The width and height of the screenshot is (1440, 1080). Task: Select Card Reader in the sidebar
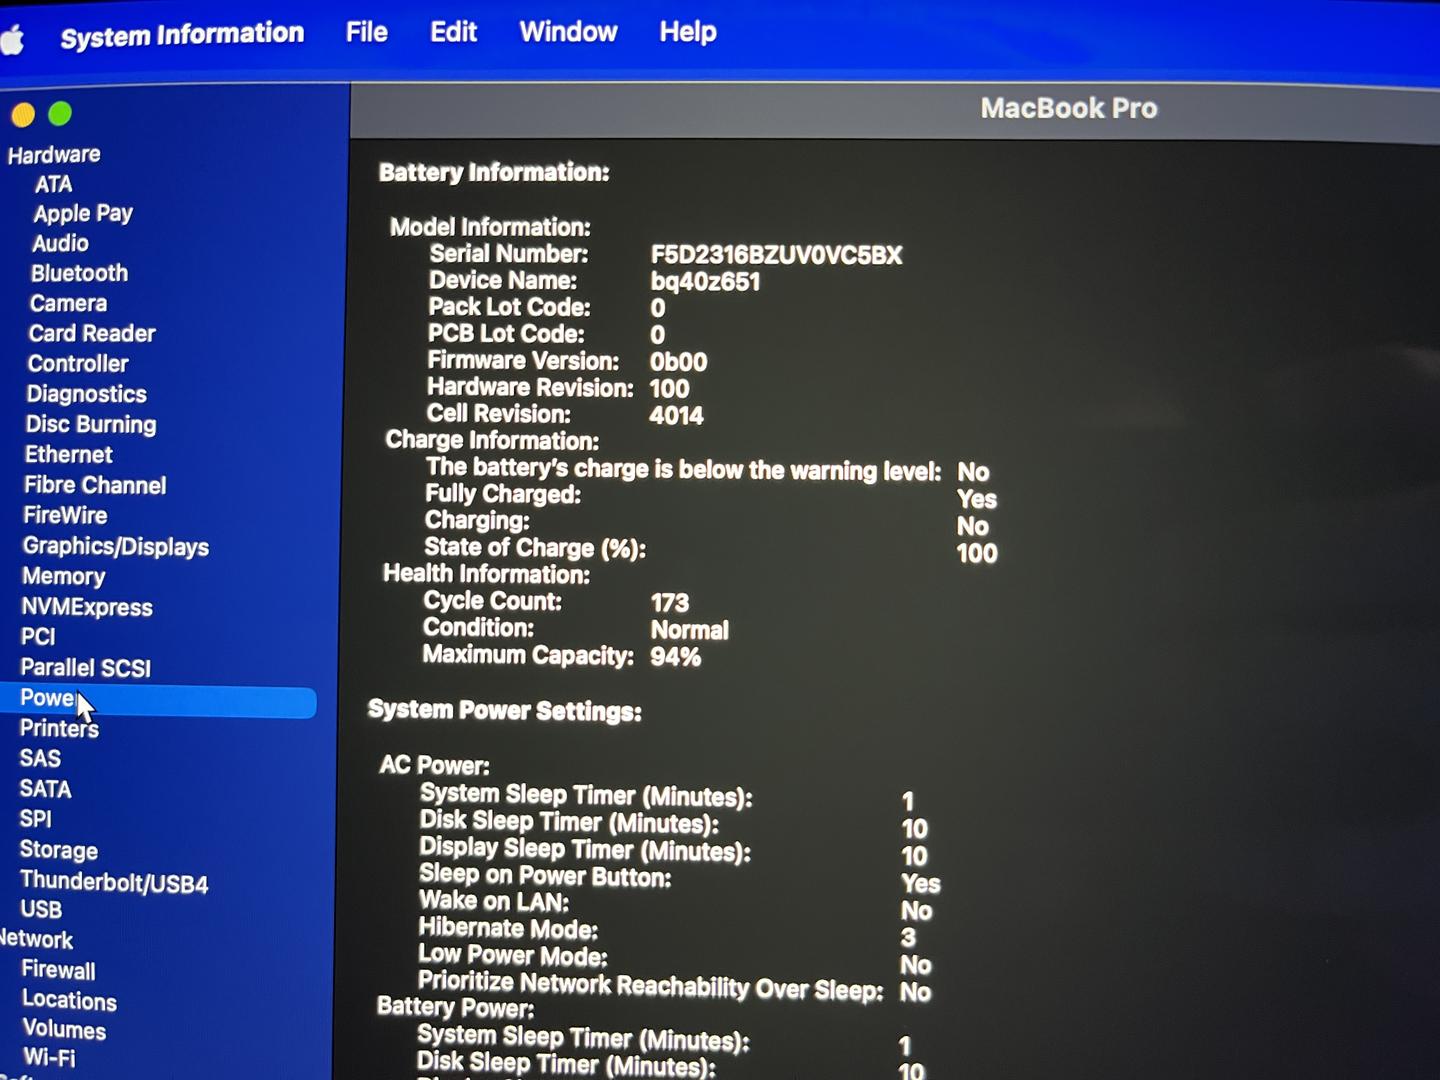92,334
